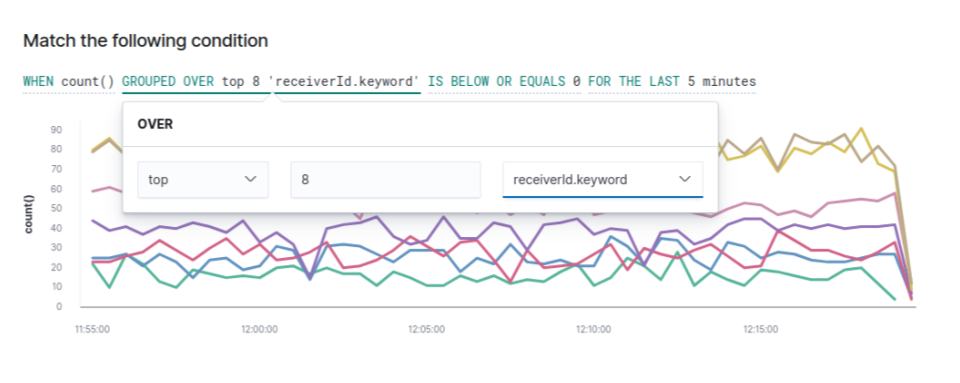Click the chevron arrow of the top selector
960x383 pixels.
250,179
